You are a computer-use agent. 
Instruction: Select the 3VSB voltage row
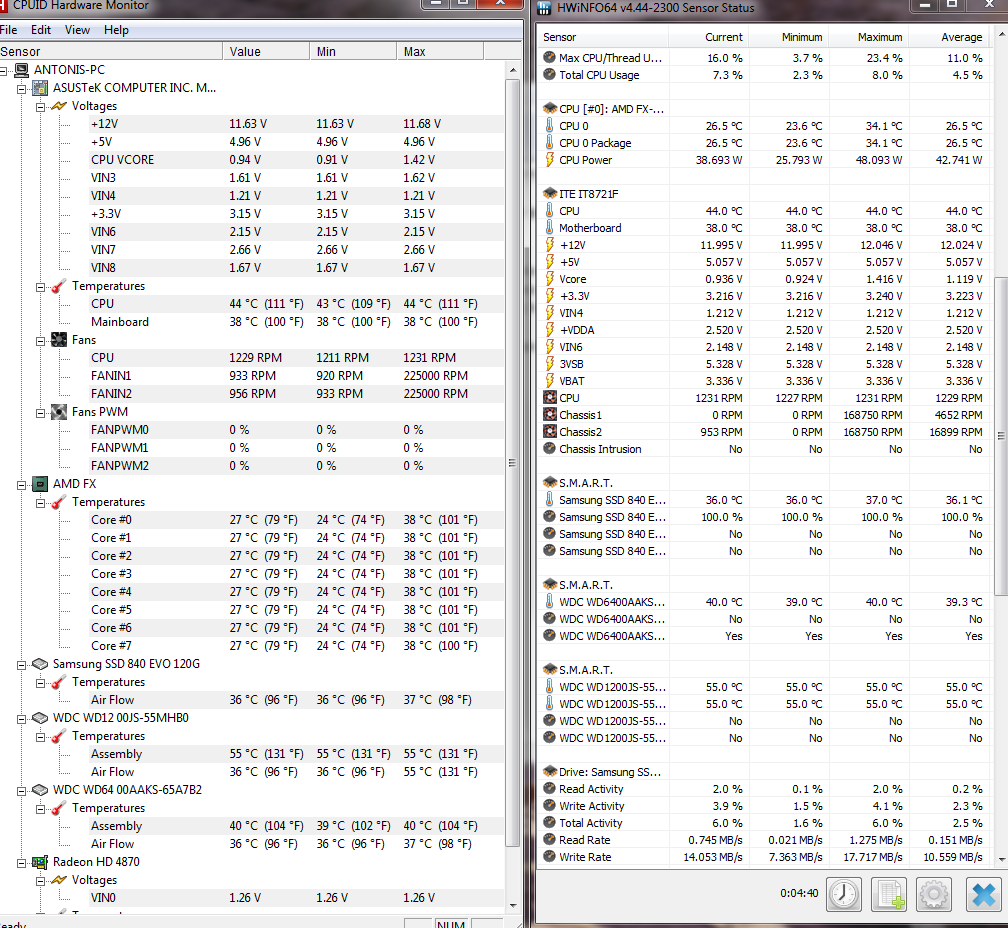(x=765, y=364)
